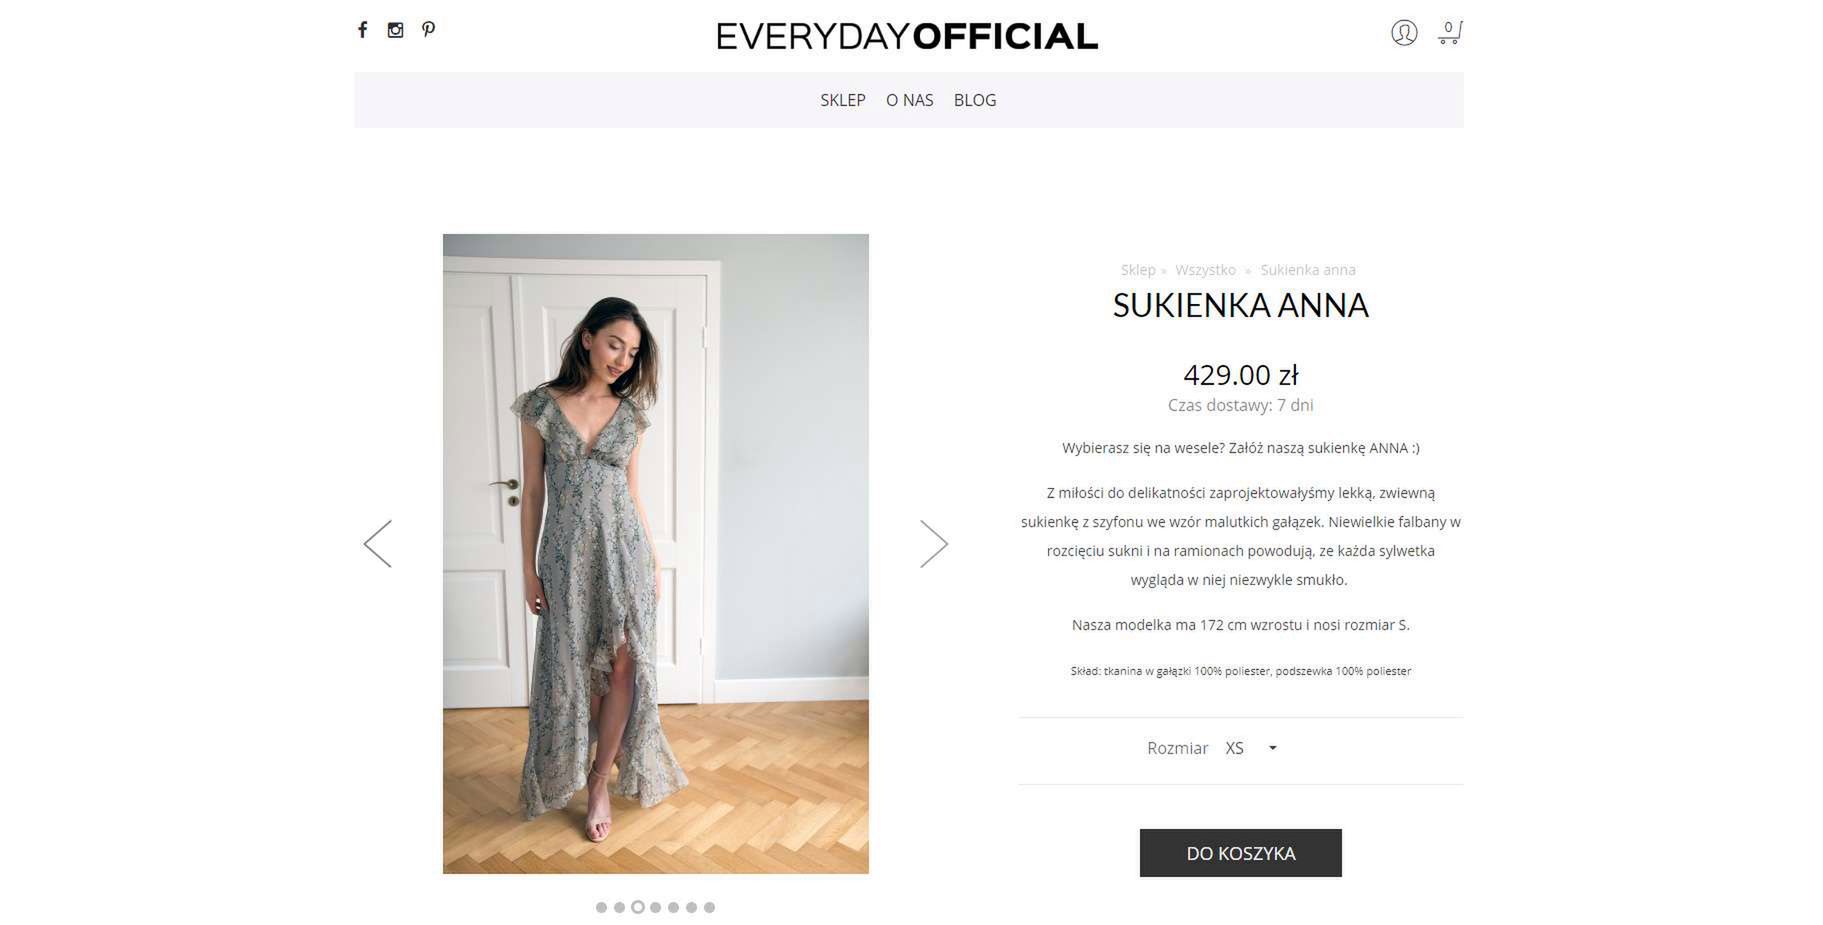Click the EVERYDAYOFFICIAL logo
Image resolution: width=1823 pixels, height=925 pixels.
907,36
